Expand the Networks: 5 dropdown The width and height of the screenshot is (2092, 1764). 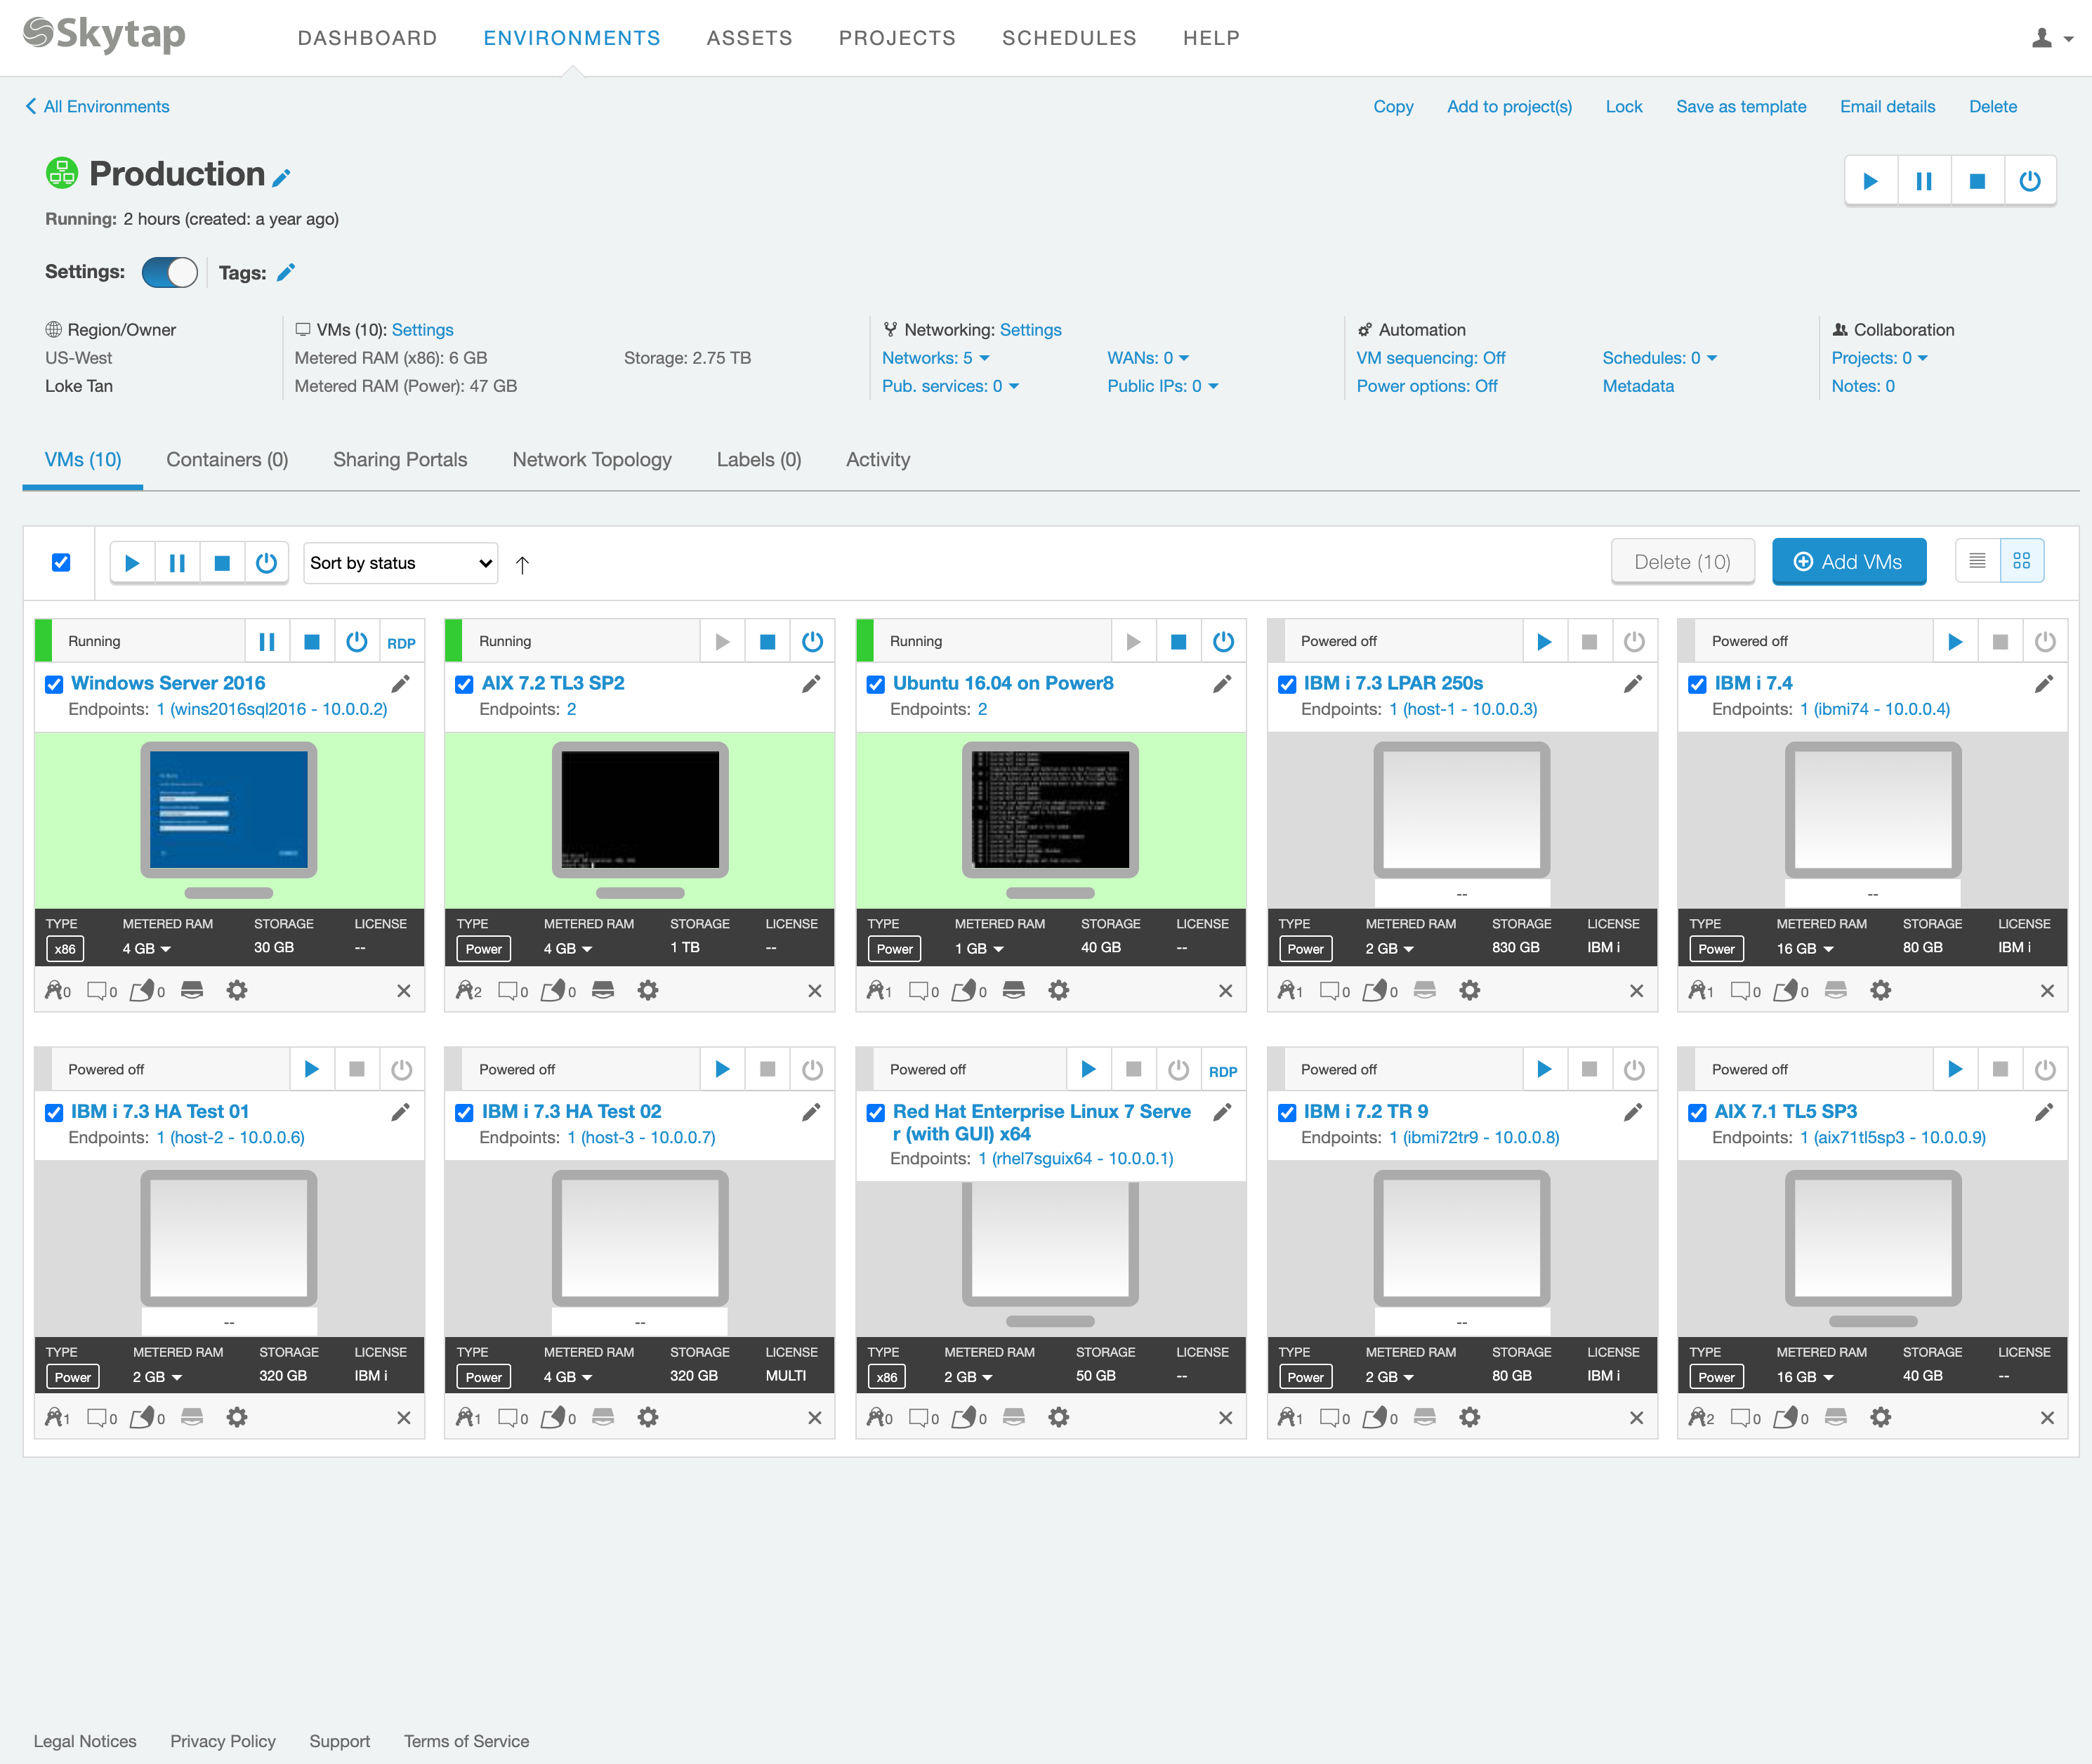click(x=935, y=358)
